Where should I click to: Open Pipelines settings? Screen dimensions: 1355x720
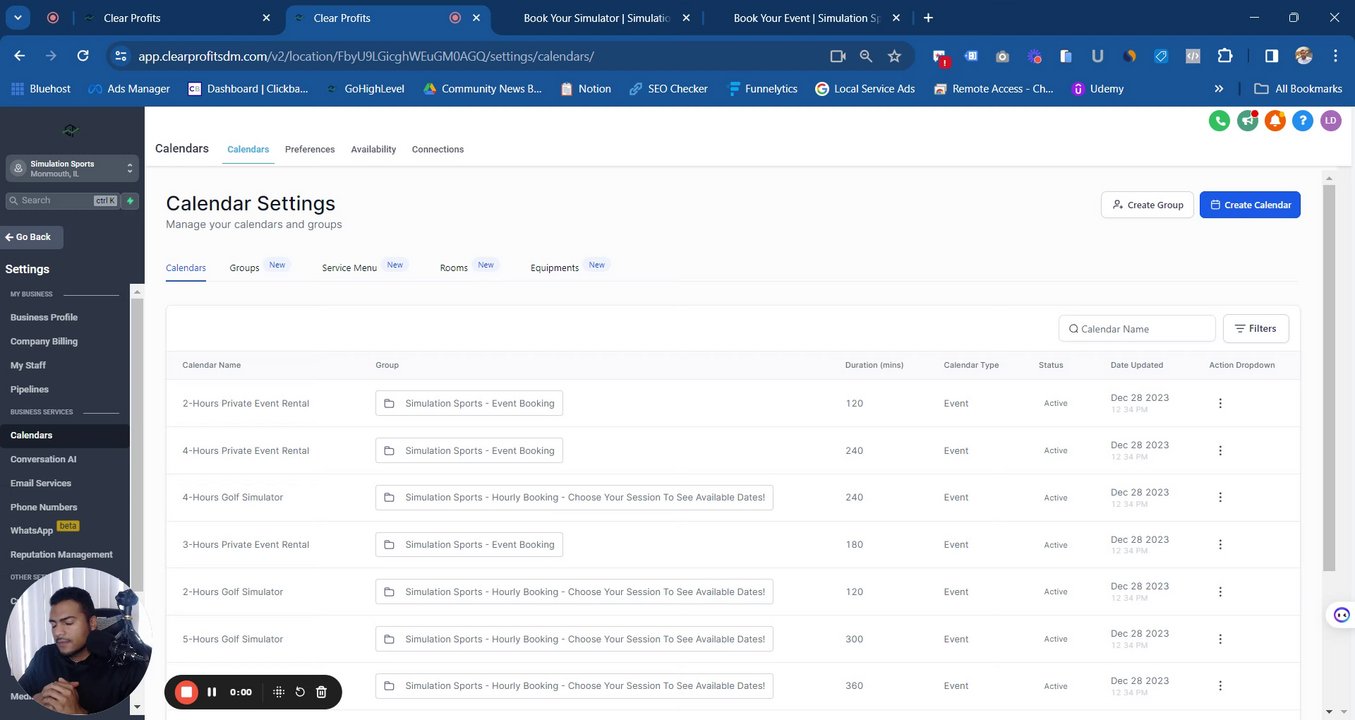[29, 389]
